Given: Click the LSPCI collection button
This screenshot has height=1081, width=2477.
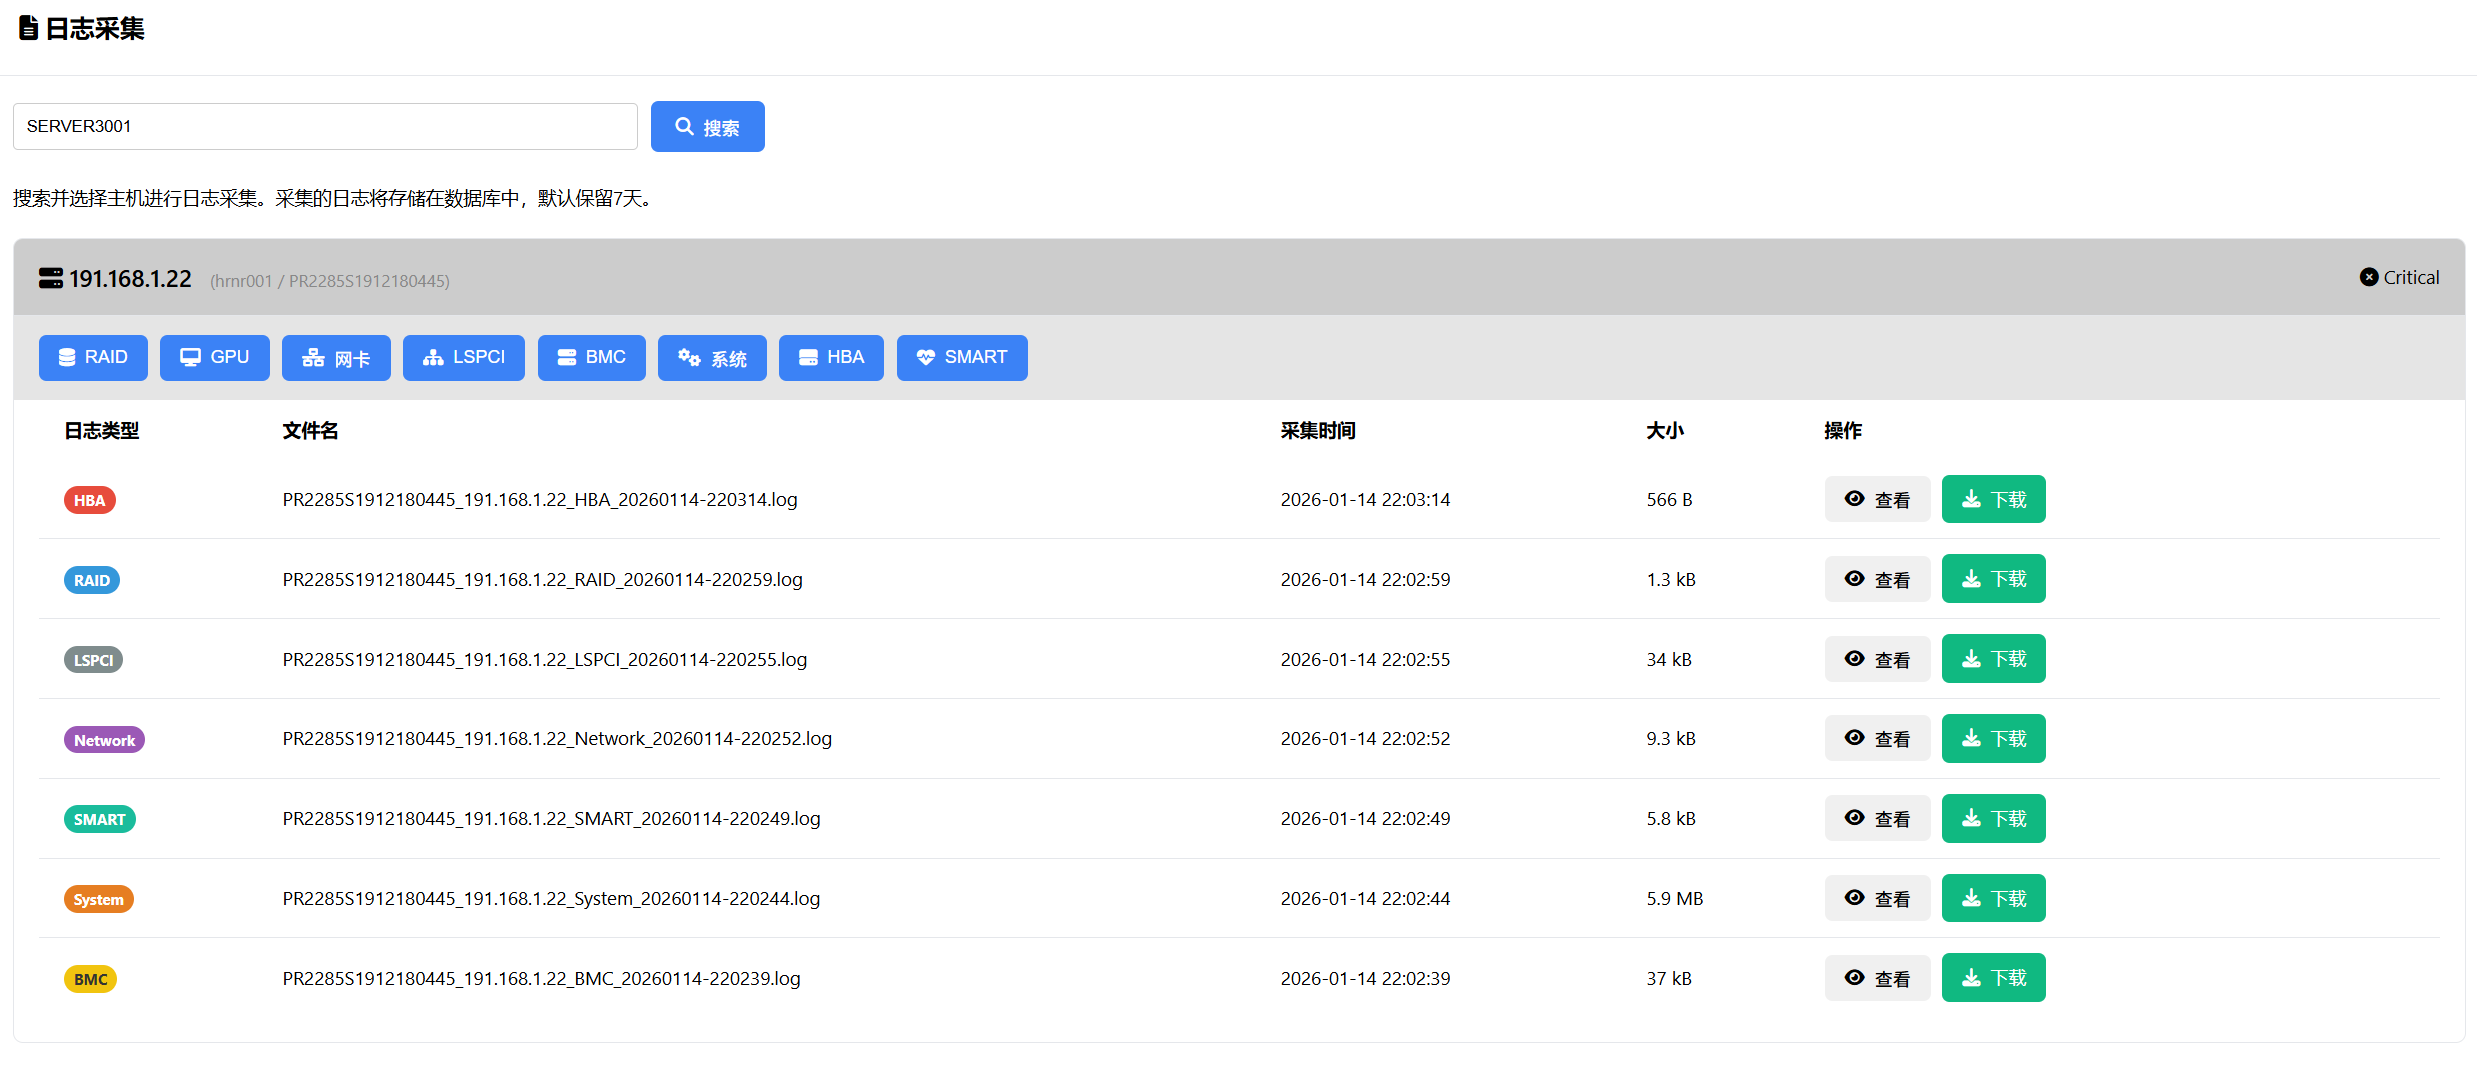Looking at the screenshot, I should click(x=463, y=358).
